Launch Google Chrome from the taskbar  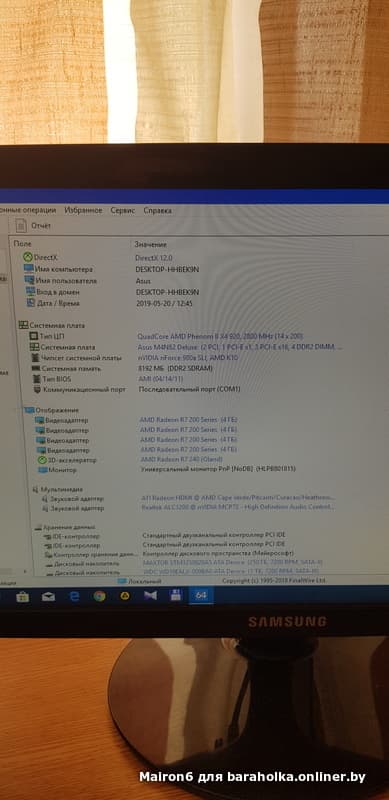coord(100,595)
